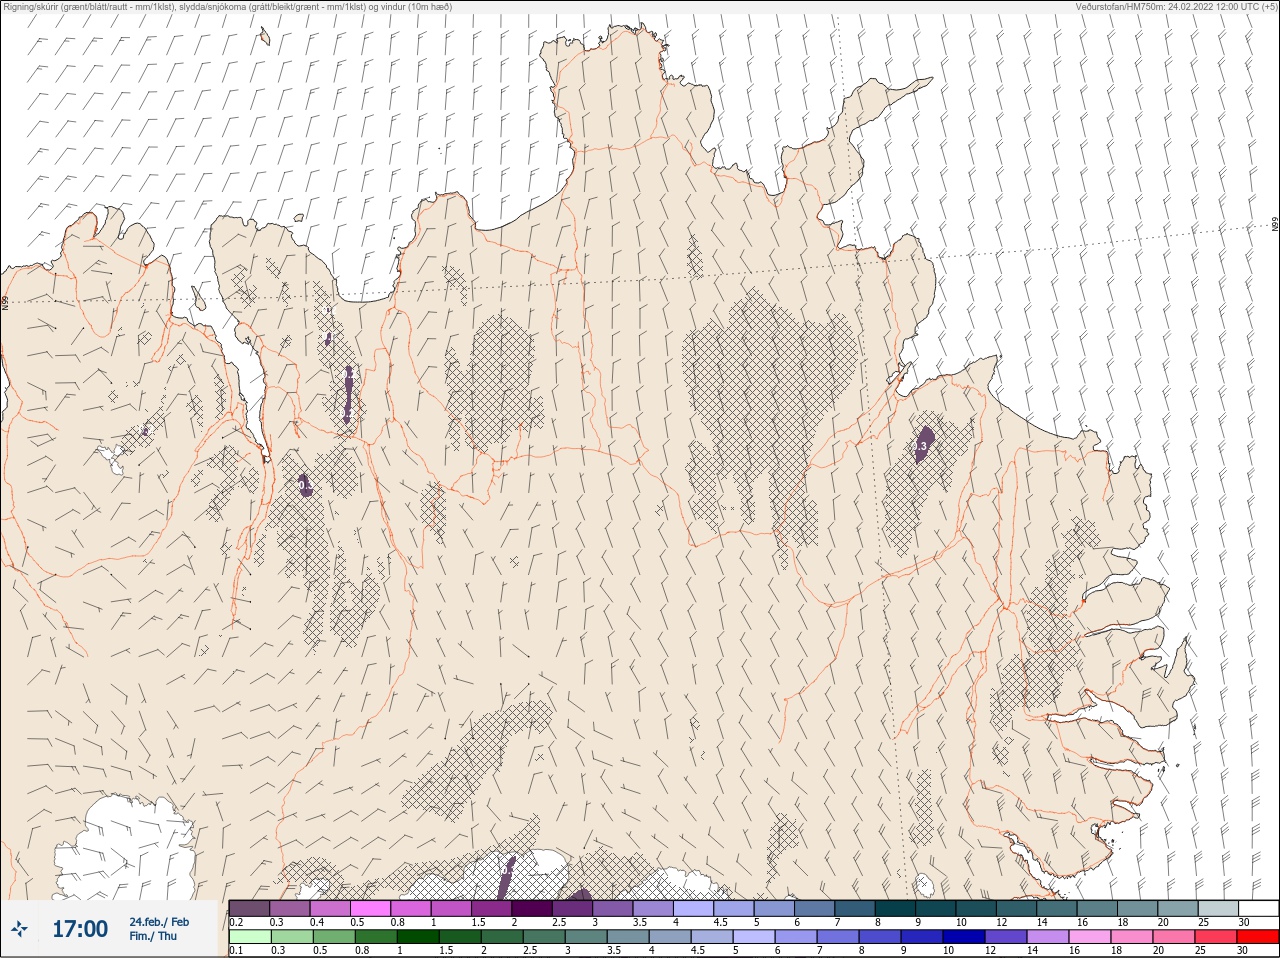Select the white swatch labeled 30 in upper legend

[1258, 908]
